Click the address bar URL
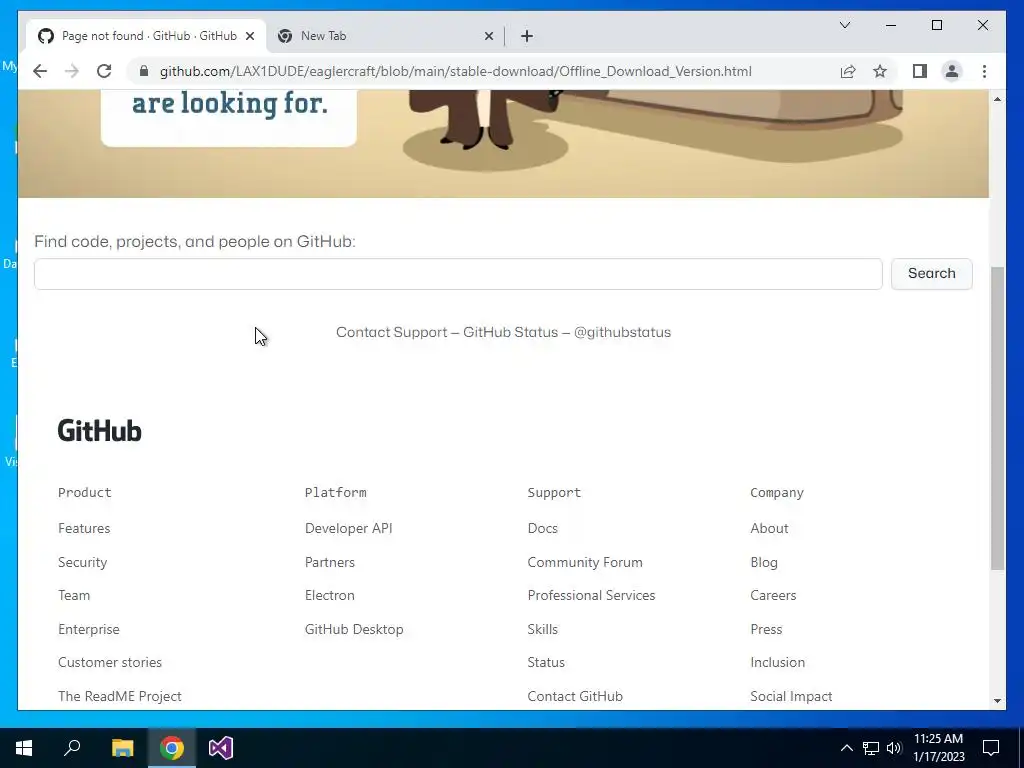 (455, 71)
